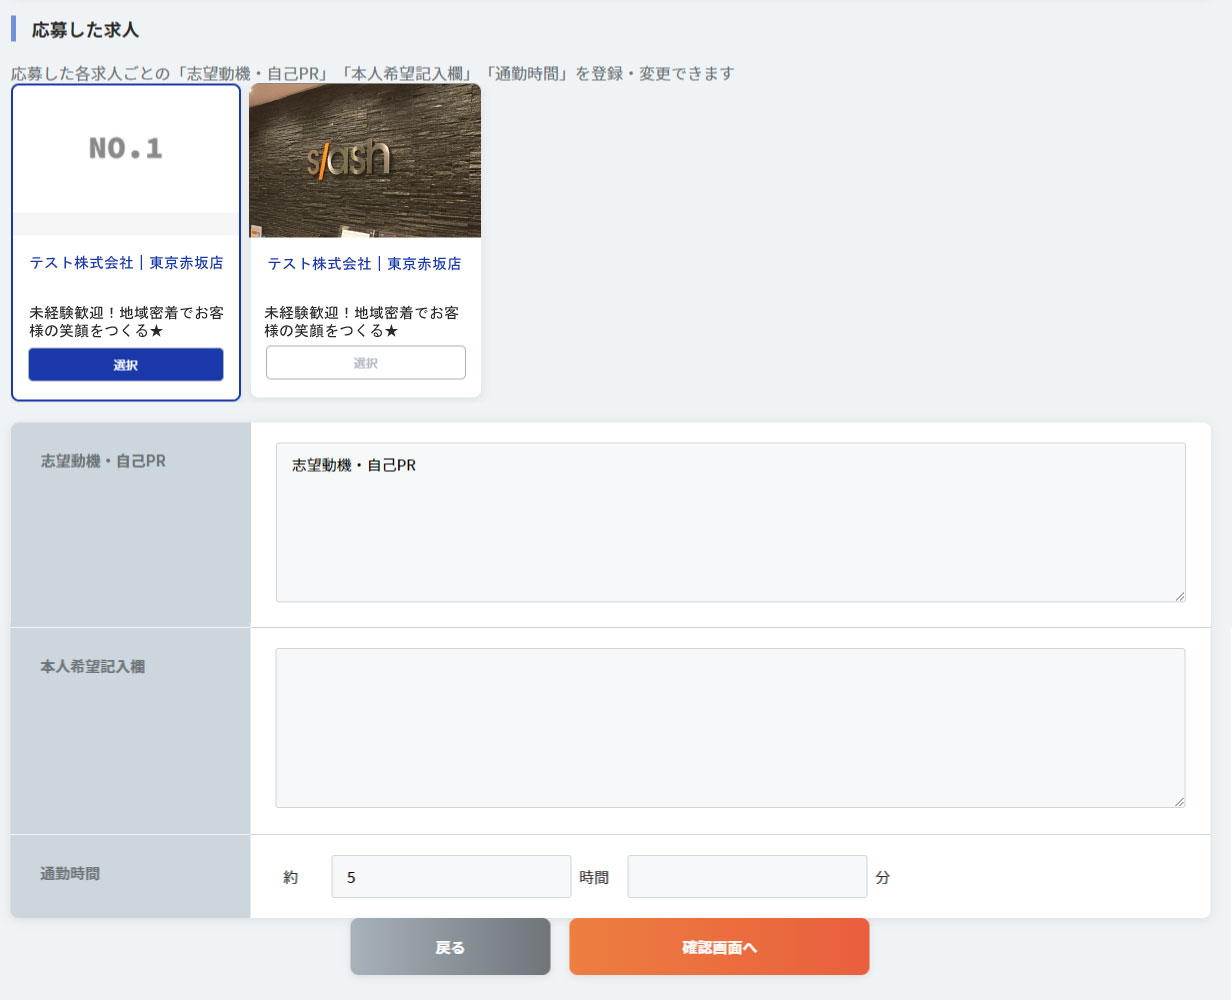Select the slash job with its 選択 button
Viewport: 1232px width, 1000px height.
pos(365,362)
